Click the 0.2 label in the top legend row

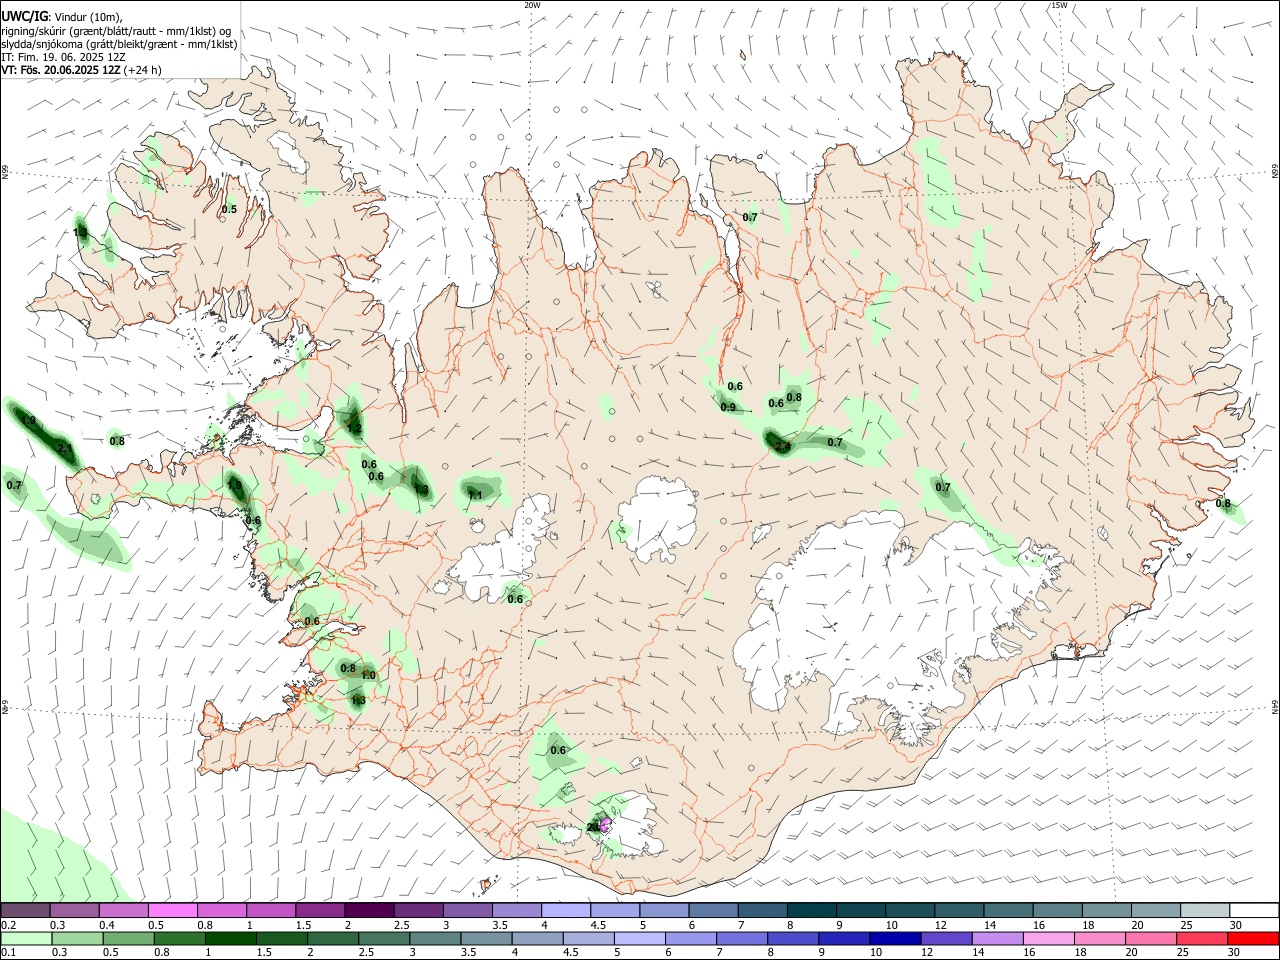(x=8, y=925)
